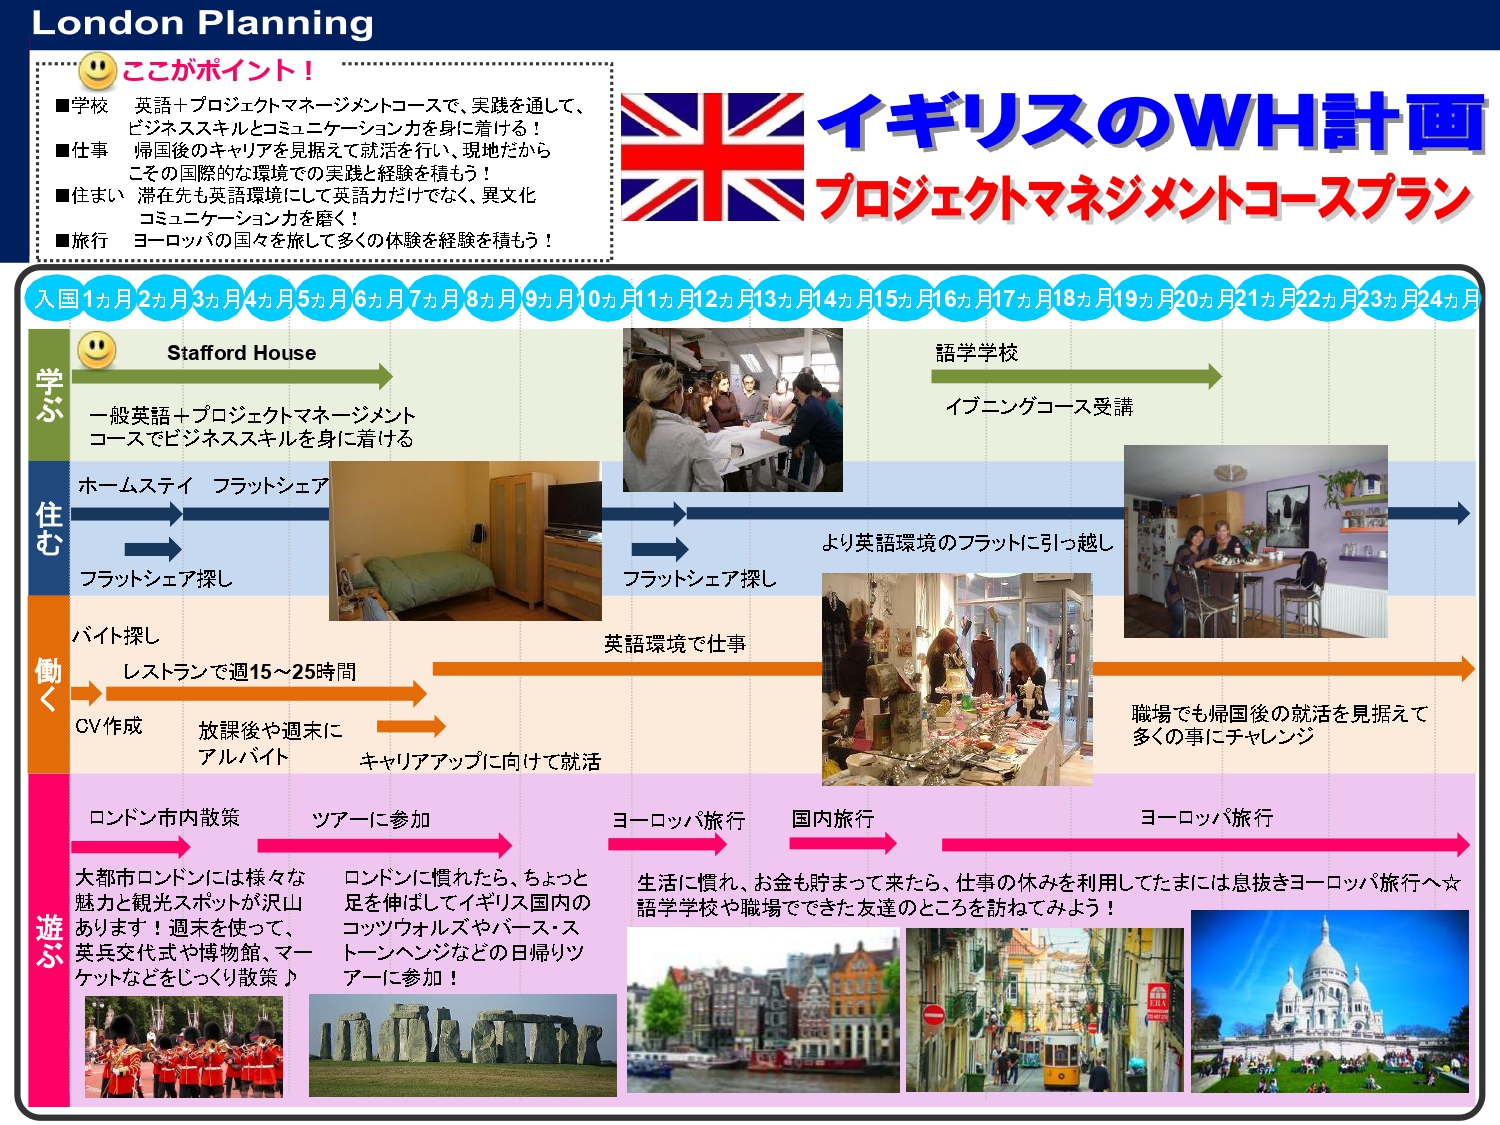Select the 学ぶ row label
Image resolution: width=1500 pixels, height=1125 pixels.
tap(49, 395)
